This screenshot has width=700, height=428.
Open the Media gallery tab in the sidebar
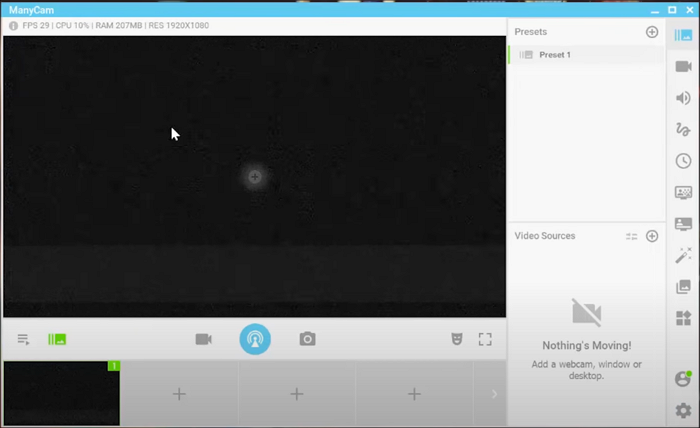tap(683, 287)
